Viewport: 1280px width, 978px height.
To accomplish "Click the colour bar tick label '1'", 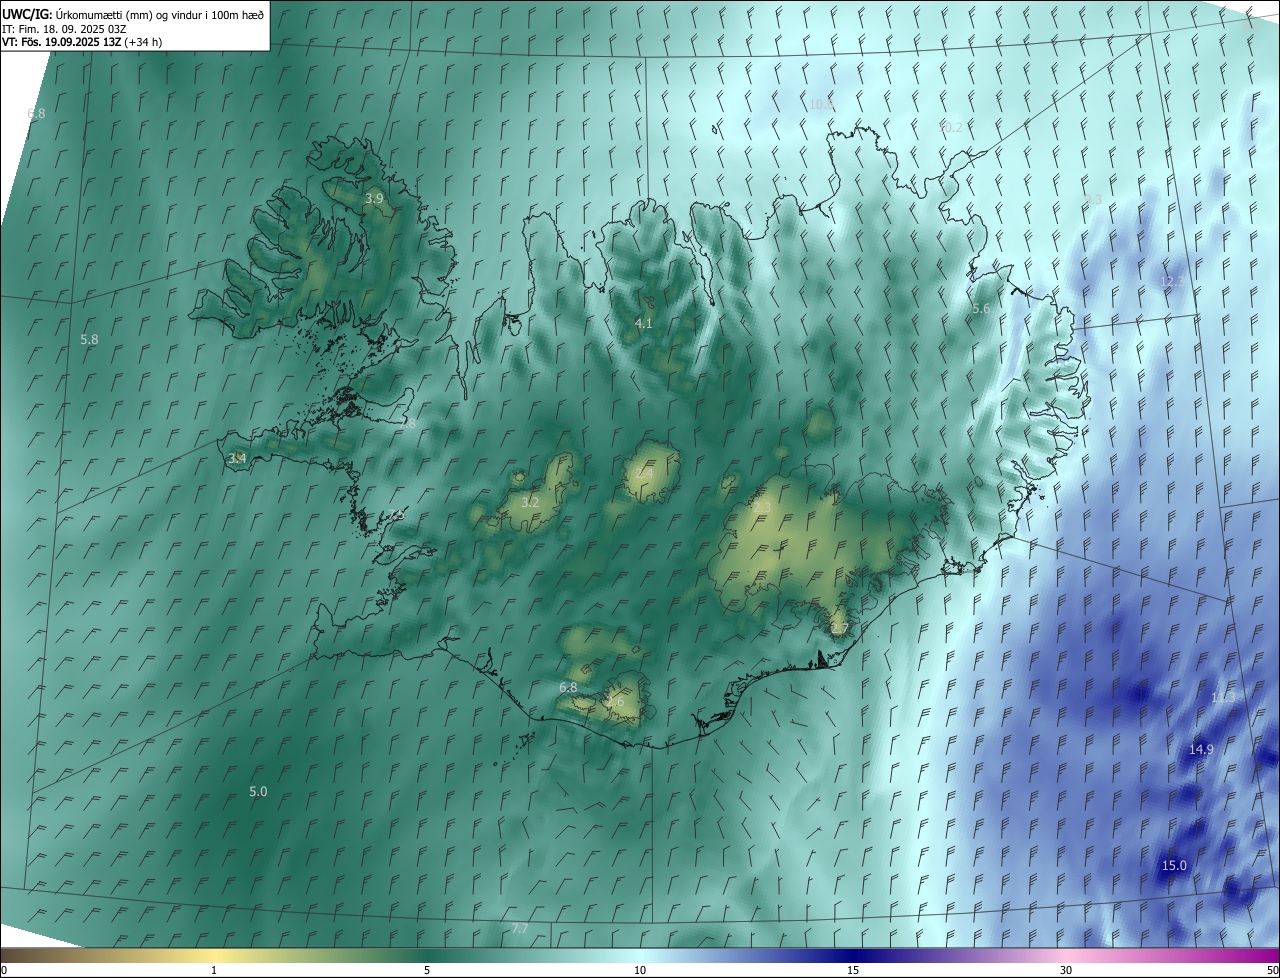I will click(x=214, y=971).
